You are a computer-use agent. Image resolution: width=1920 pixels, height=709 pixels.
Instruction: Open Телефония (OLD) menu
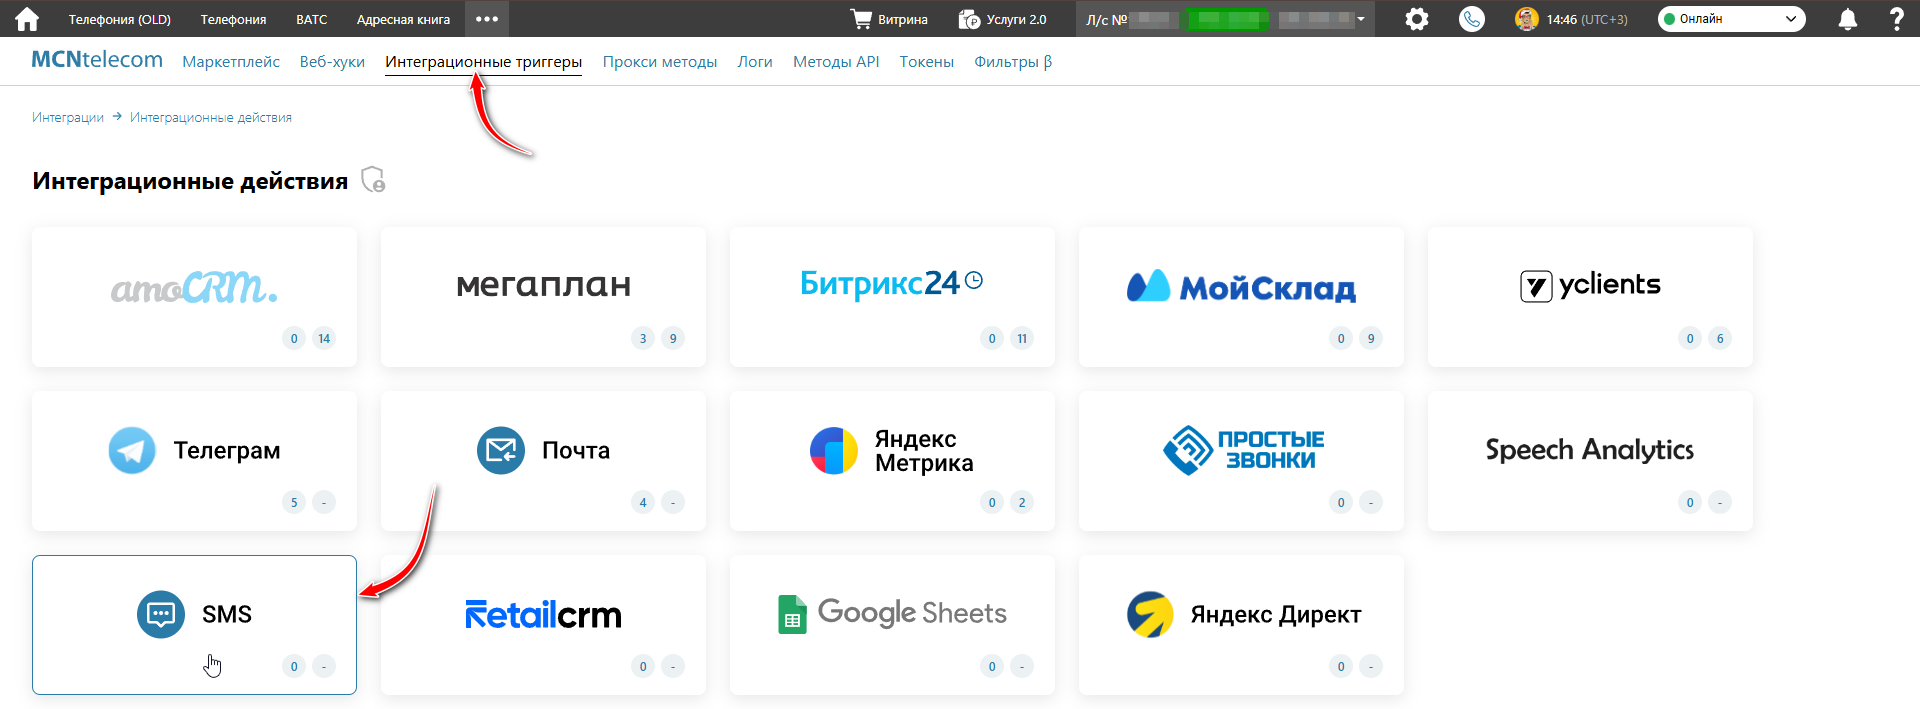tap(120, 19)
